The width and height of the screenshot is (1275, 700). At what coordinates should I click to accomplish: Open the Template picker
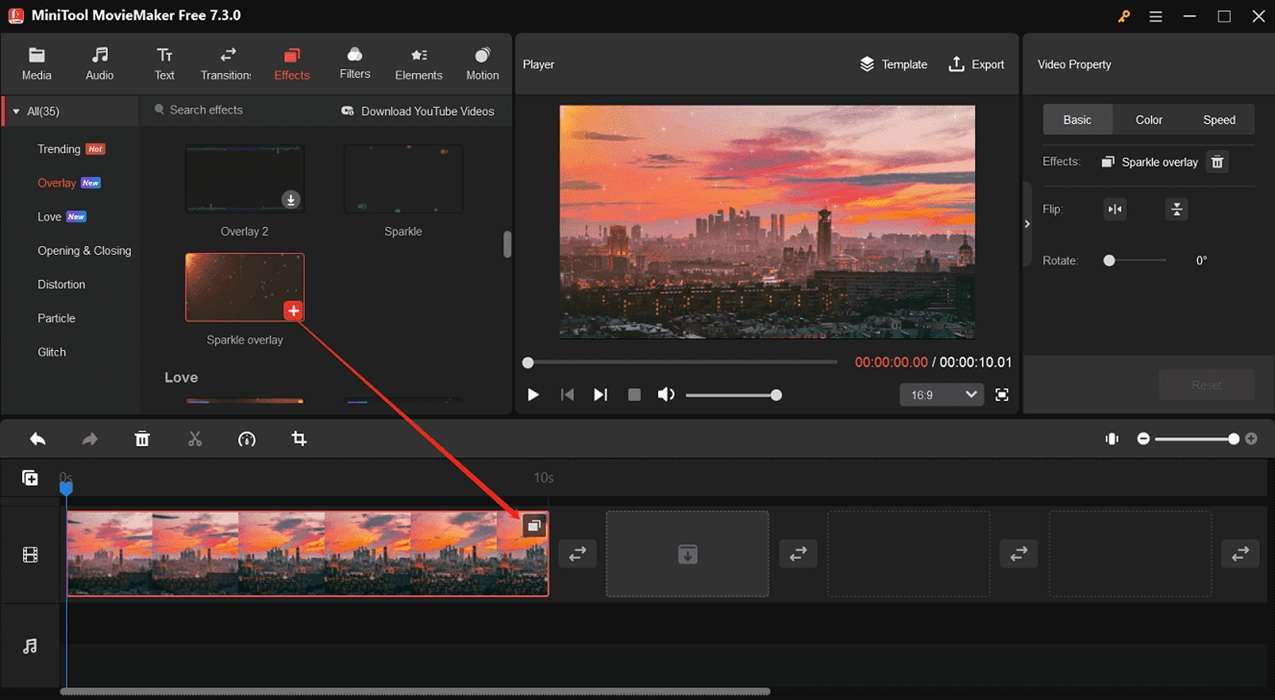coord(894,64)
